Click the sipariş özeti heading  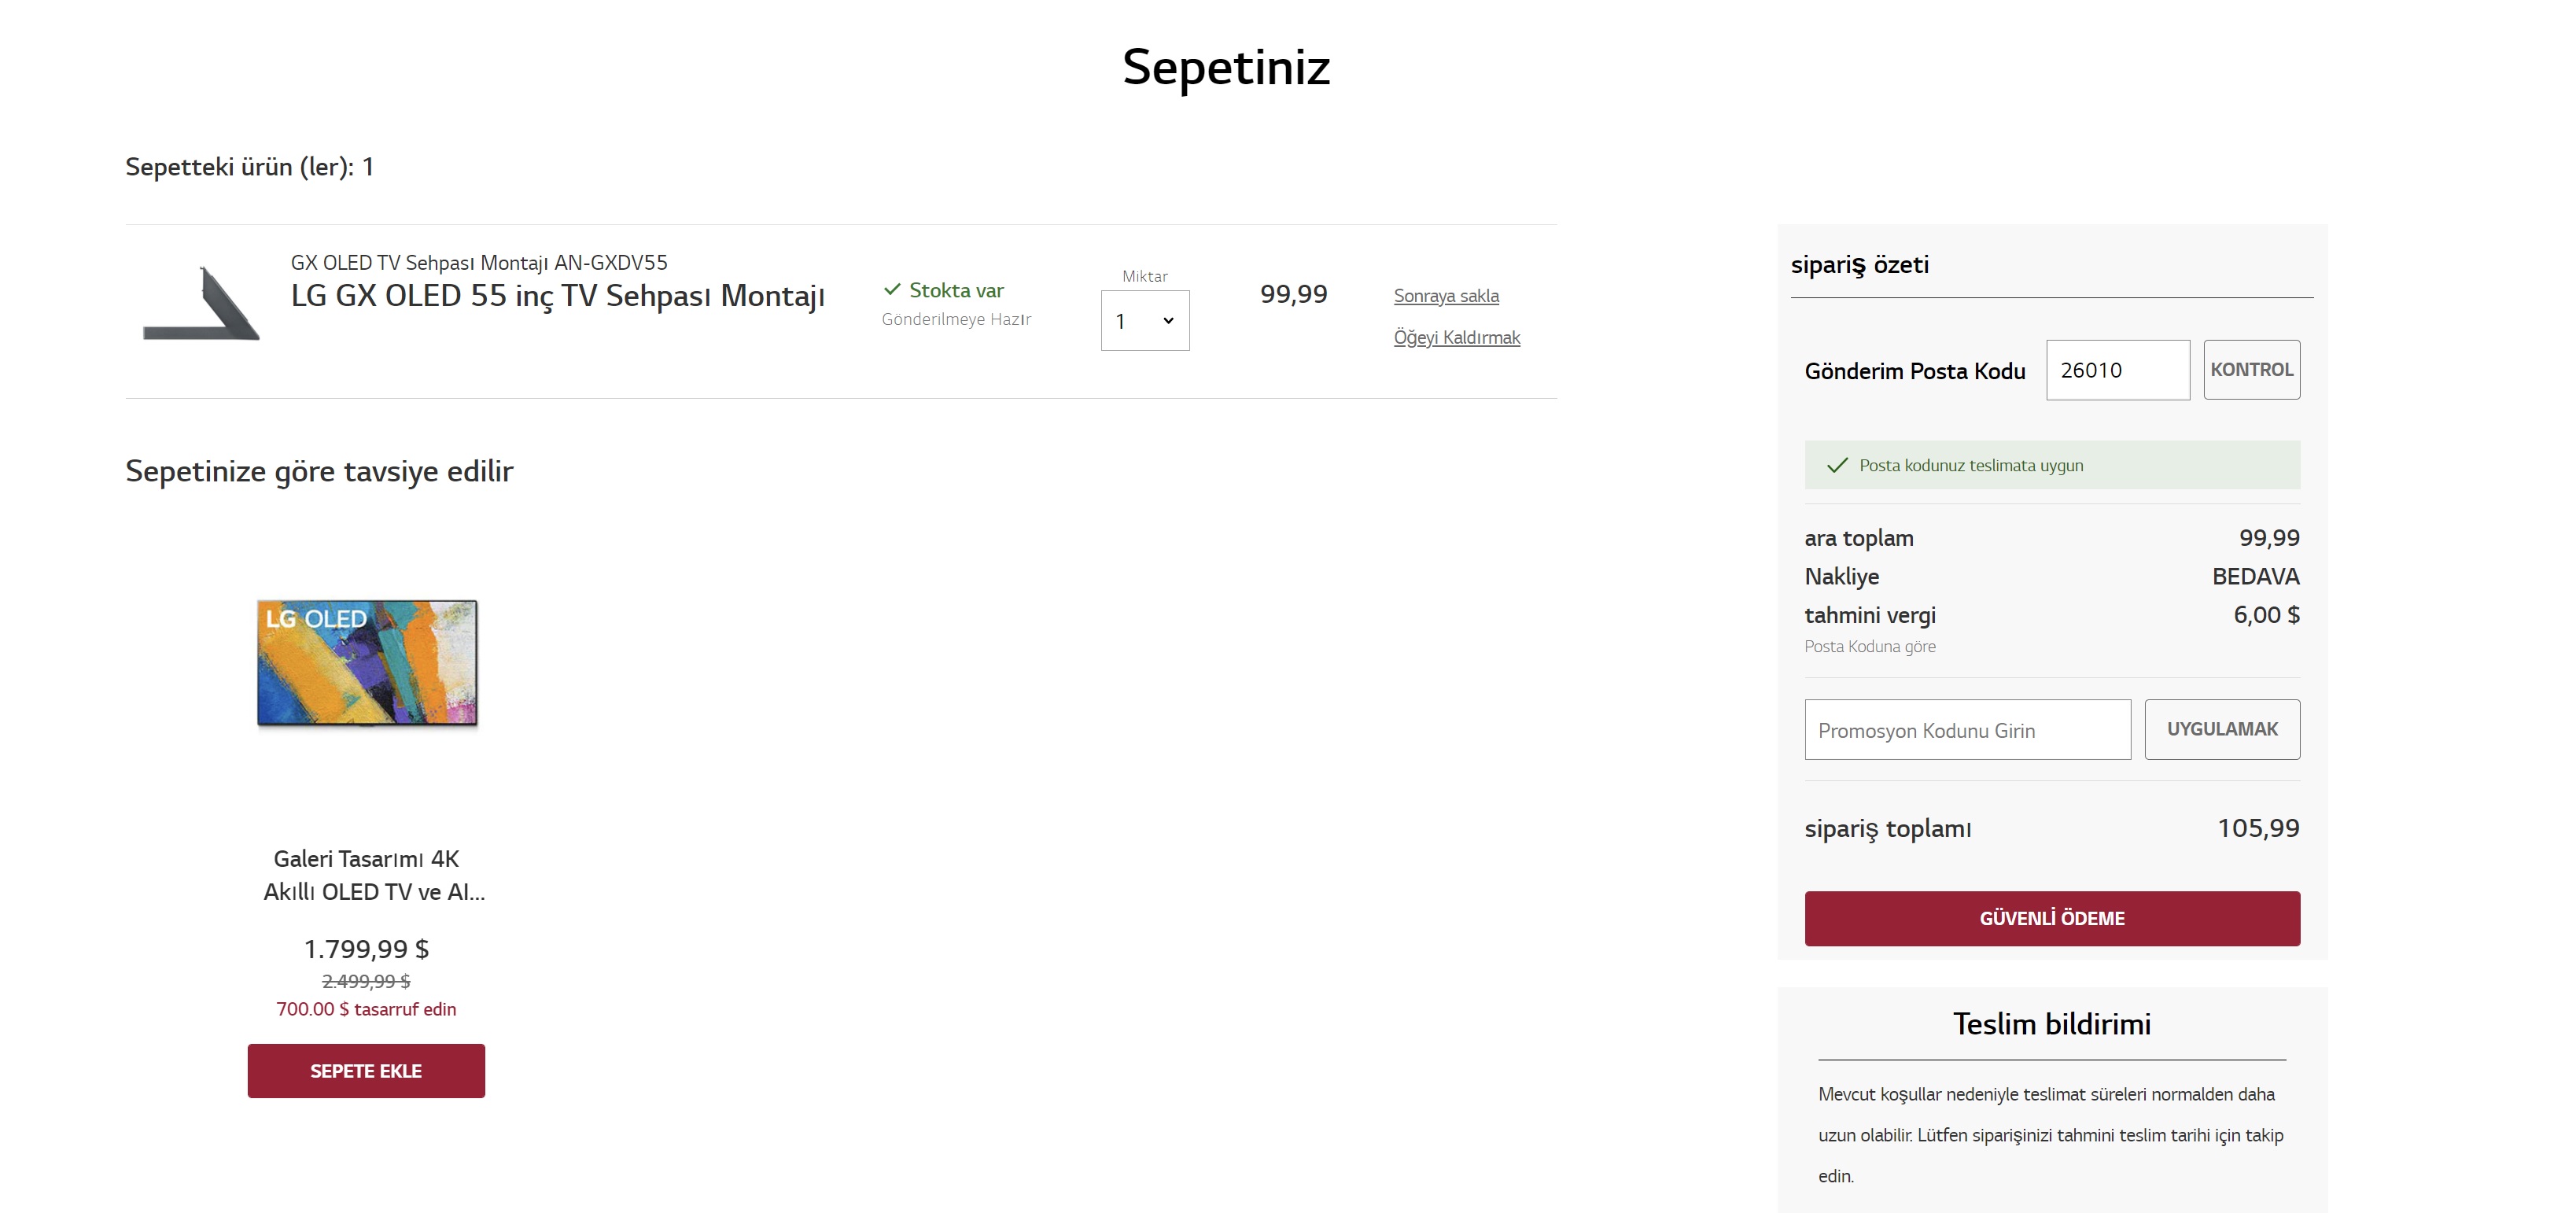[1860, 265]
